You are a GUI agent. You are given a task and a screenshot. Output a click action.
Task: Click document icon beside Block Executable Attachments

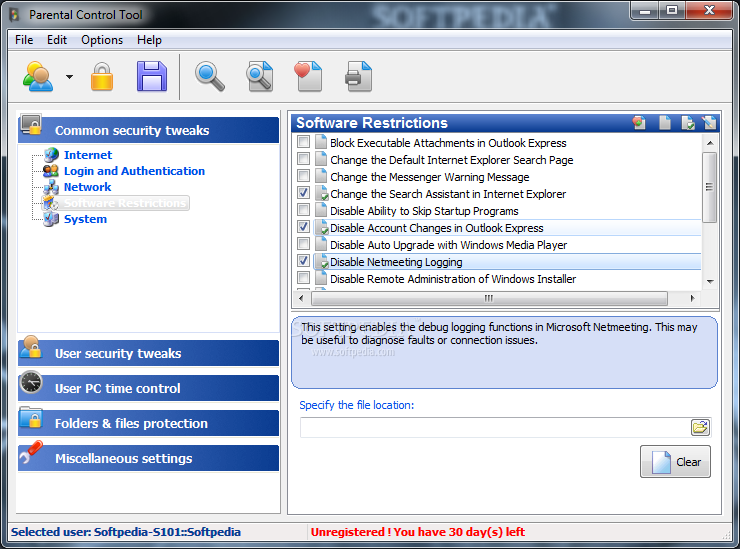321,142
